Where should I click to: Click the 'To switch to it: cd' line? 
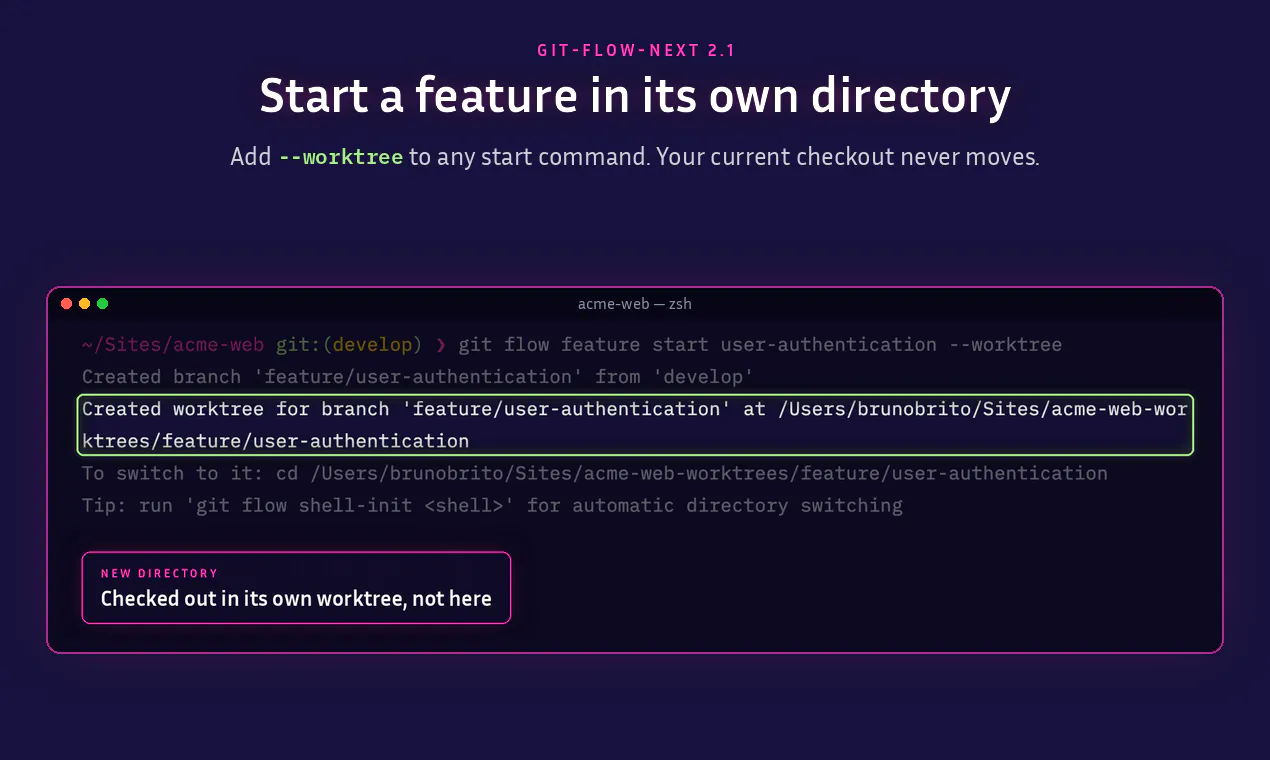tap(595, 473)
